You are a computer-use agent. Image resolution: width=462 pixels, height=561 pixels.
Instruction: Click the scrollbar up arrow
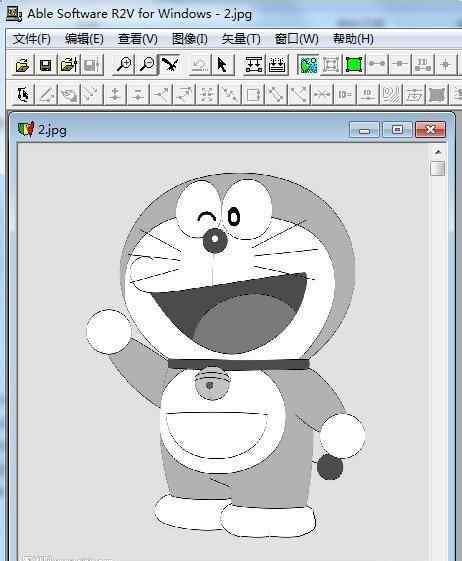(438, 152)
